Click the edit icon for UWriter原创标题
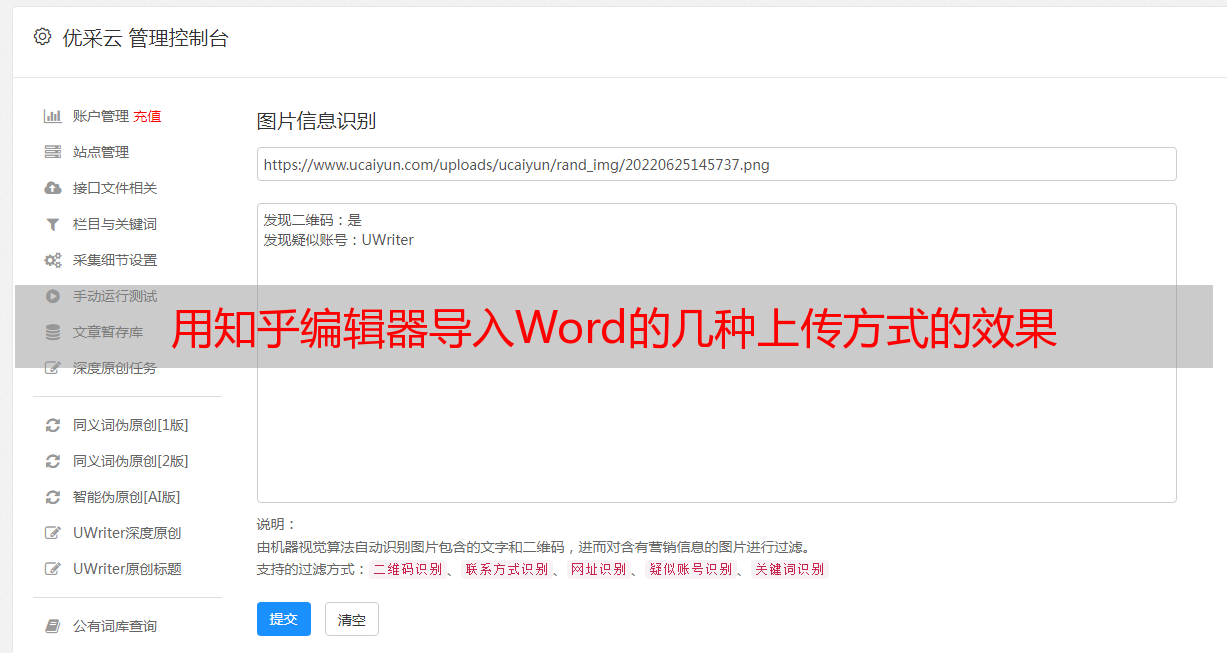 [53, 569]
